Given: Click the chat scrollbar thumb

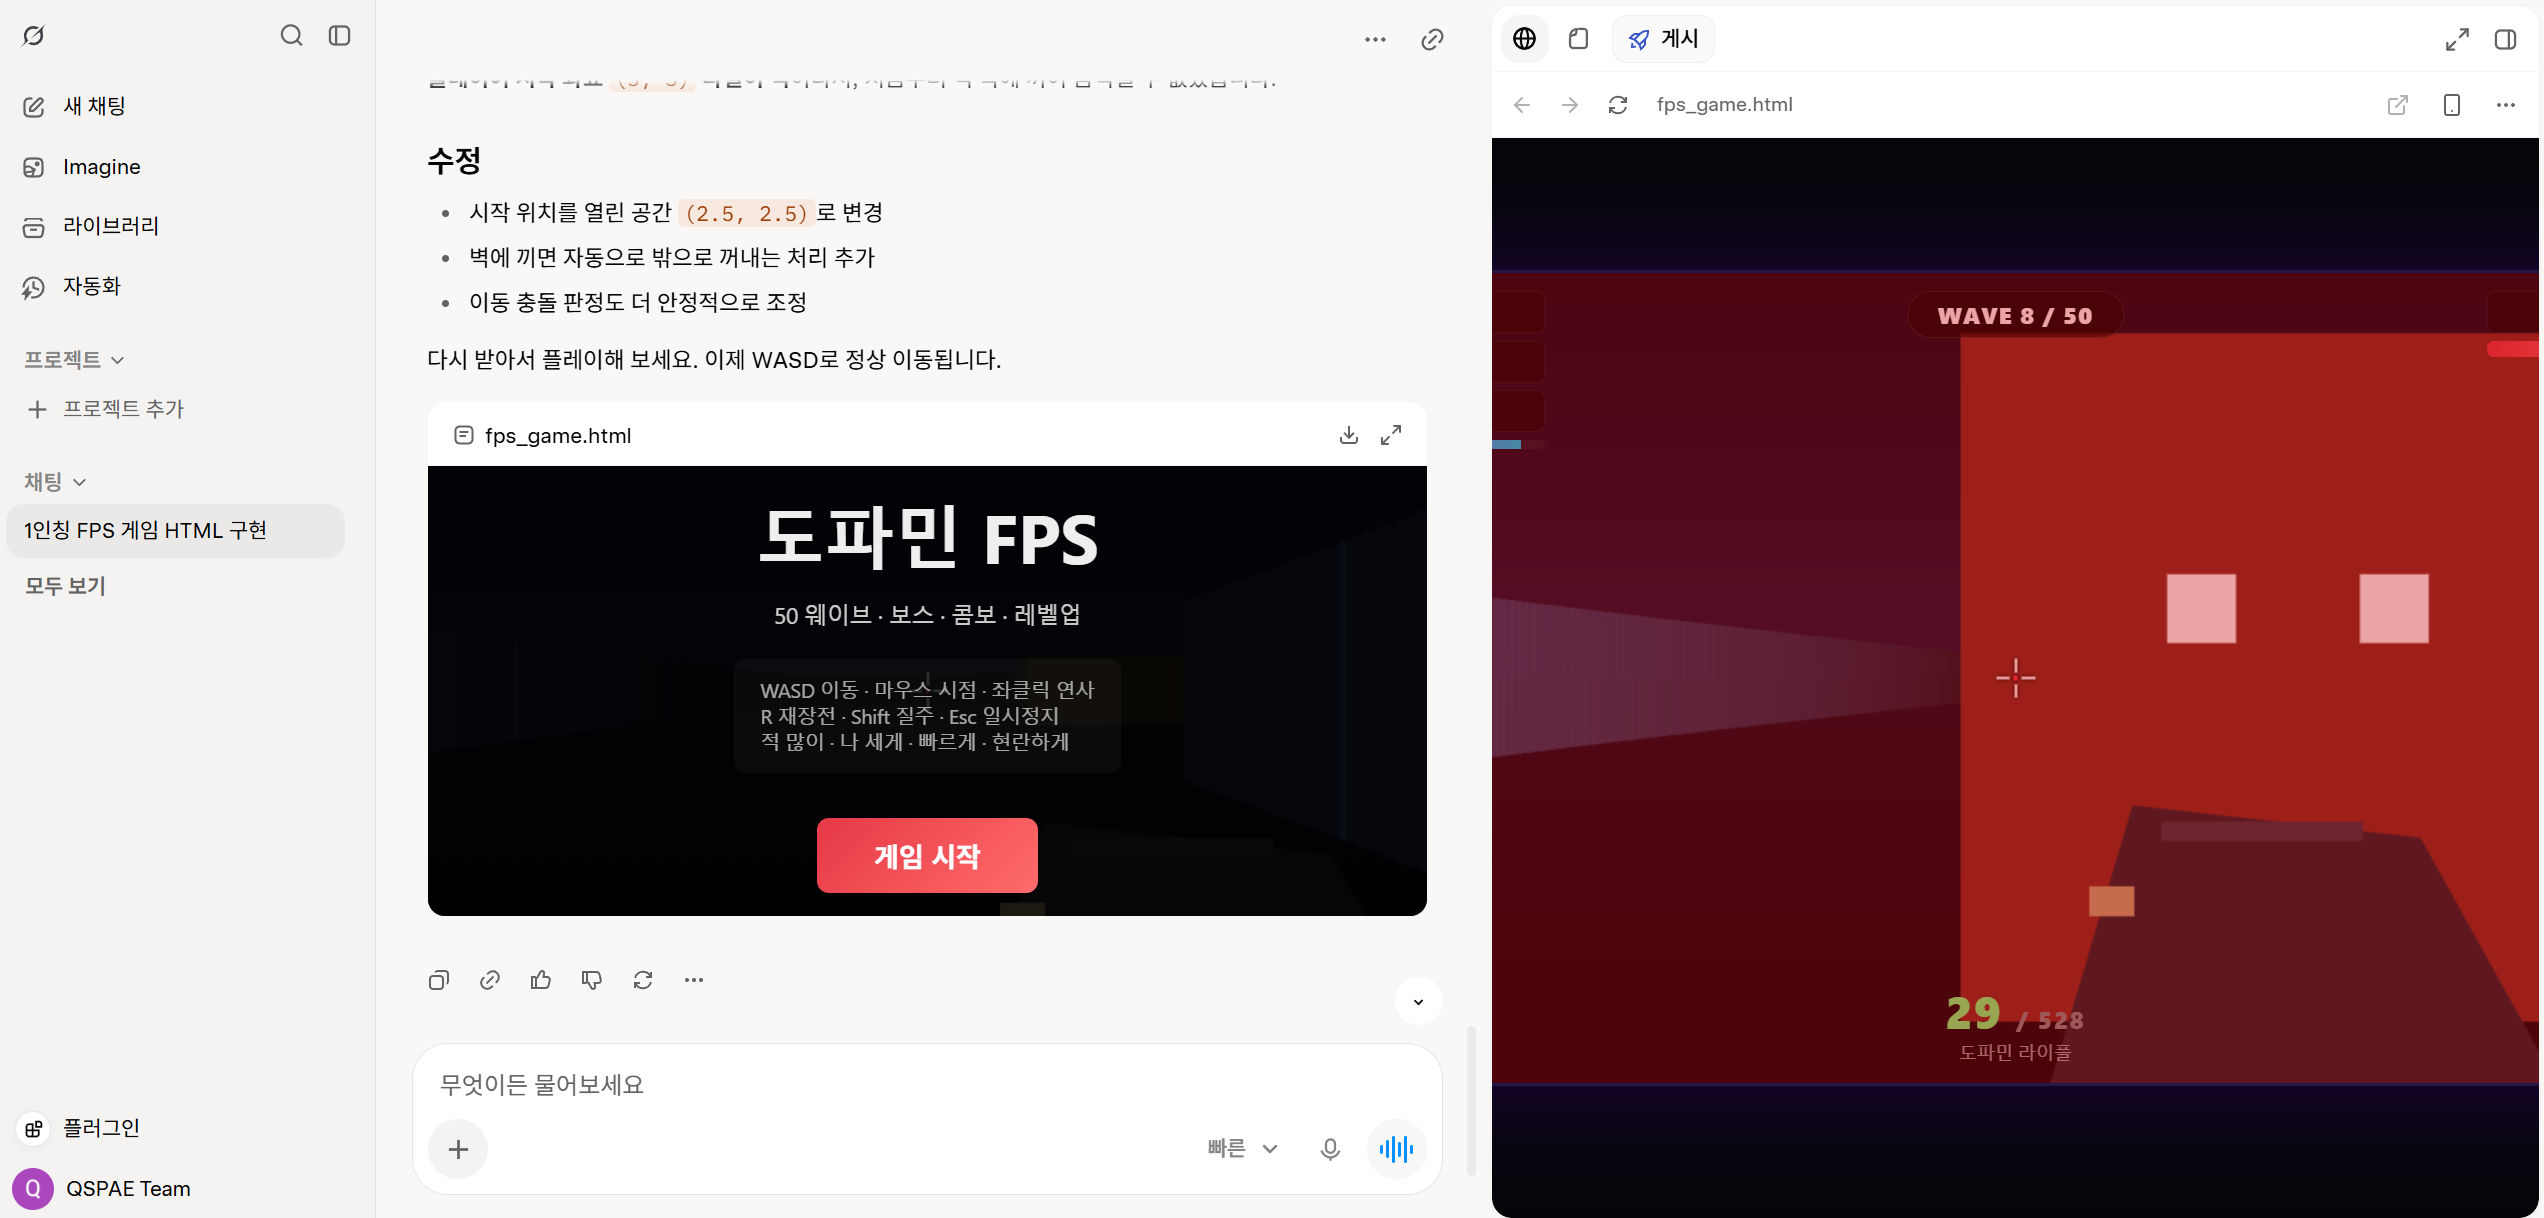Looking at the screenshot, I should point(1471,1100).
